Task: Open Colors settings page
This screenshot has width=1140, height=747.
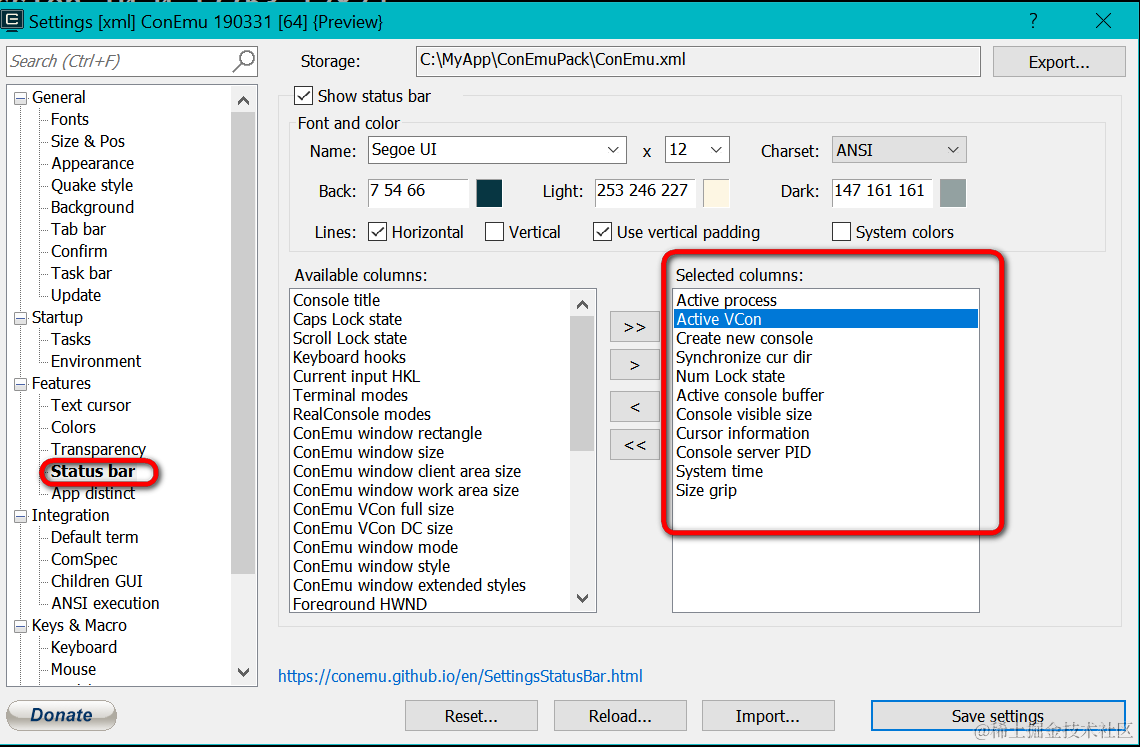Action: [x=73, y=428]
